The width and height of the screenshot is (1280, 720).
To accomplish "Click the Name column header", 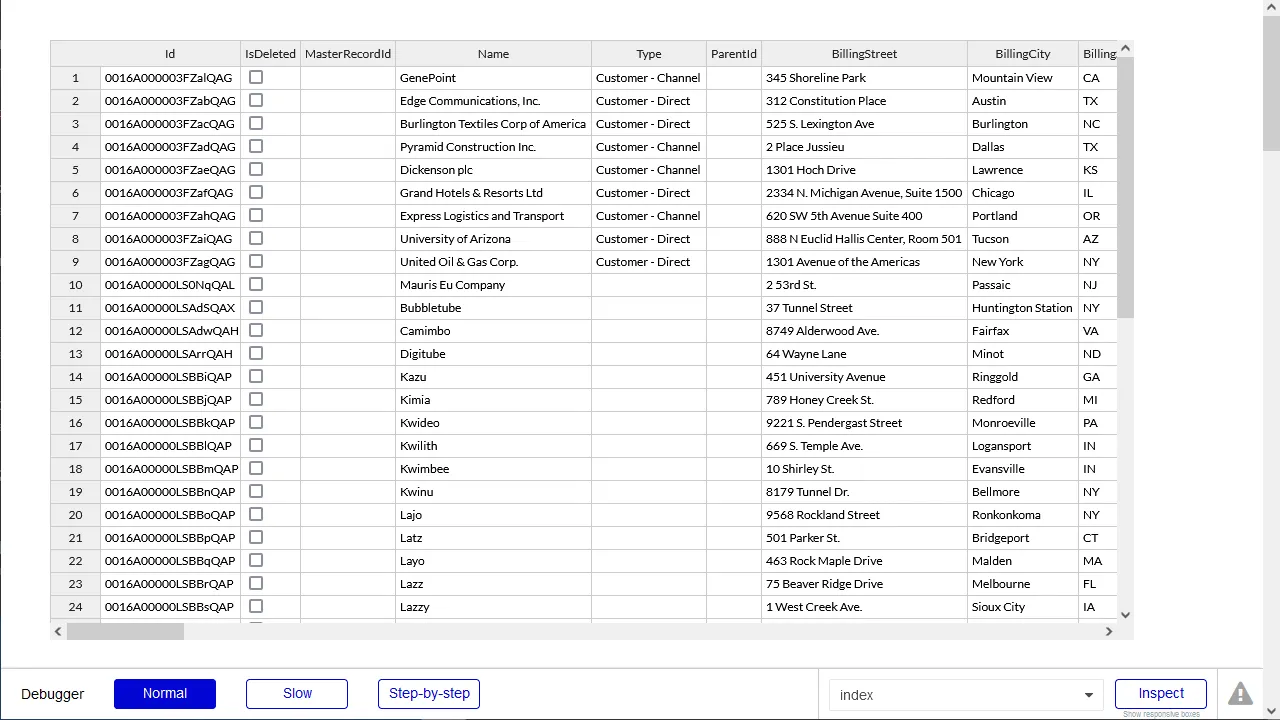I will 493,54.
